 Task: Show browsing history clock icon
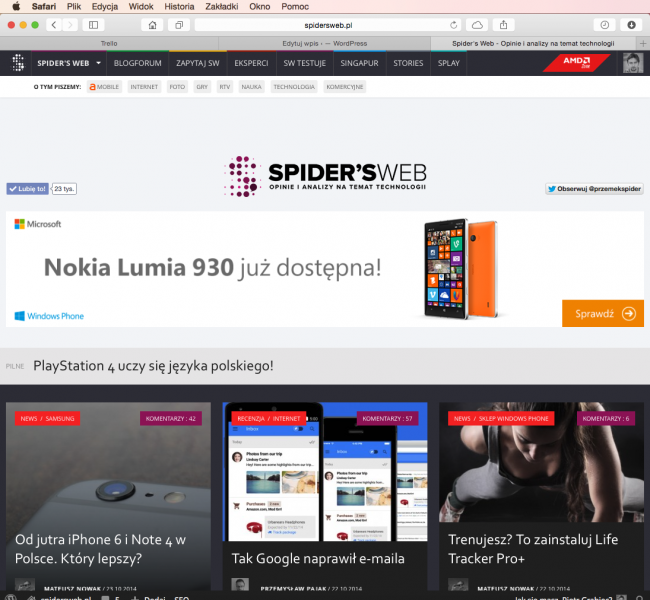tap(605, 25)
